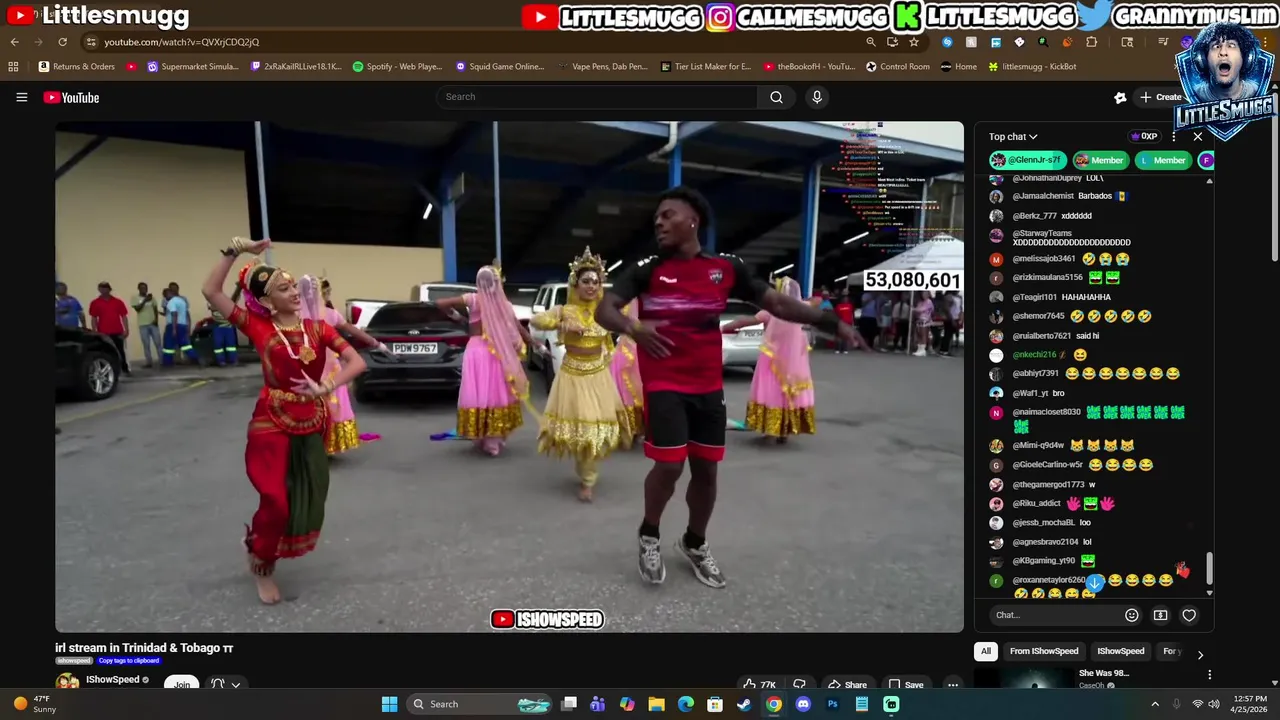Viewport: 1280px width, 720px height.
Task: Click the @GlennJr-s7f member chip
Action: tap(1028, 160)
